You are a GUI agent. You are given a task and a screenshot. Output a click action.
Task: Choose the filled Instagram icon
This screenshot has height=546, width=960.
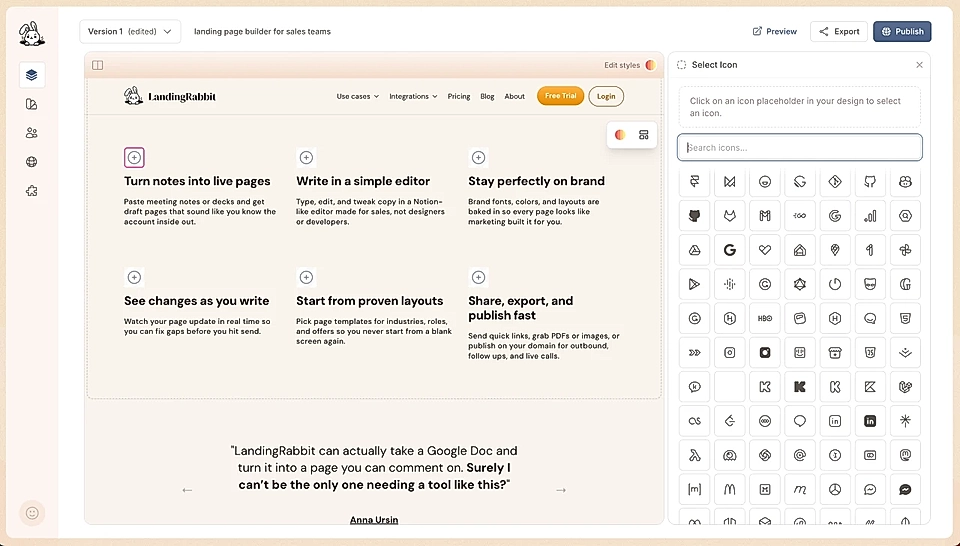click(x=765, y=353)
